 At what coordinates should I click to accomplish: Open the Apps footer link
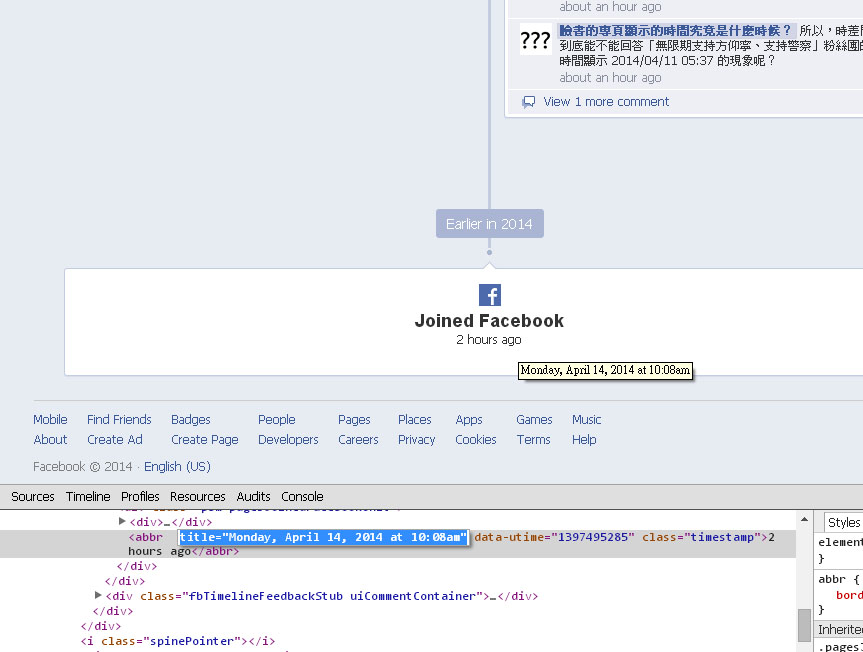point(468,419)
